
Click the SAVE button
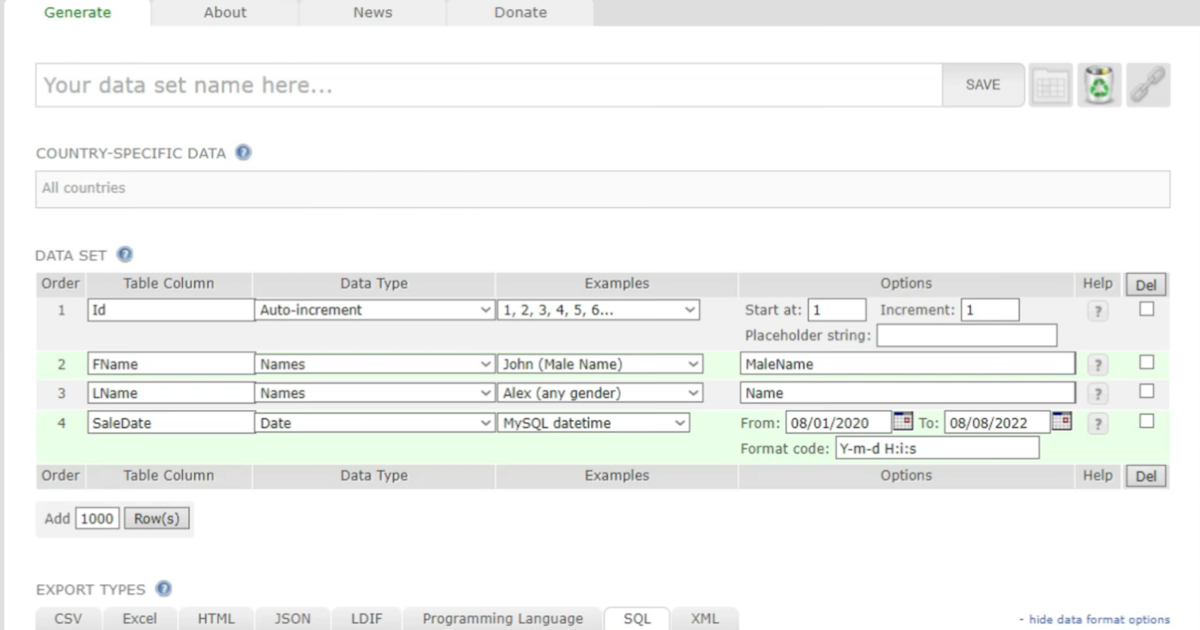[x=983, y=84]
